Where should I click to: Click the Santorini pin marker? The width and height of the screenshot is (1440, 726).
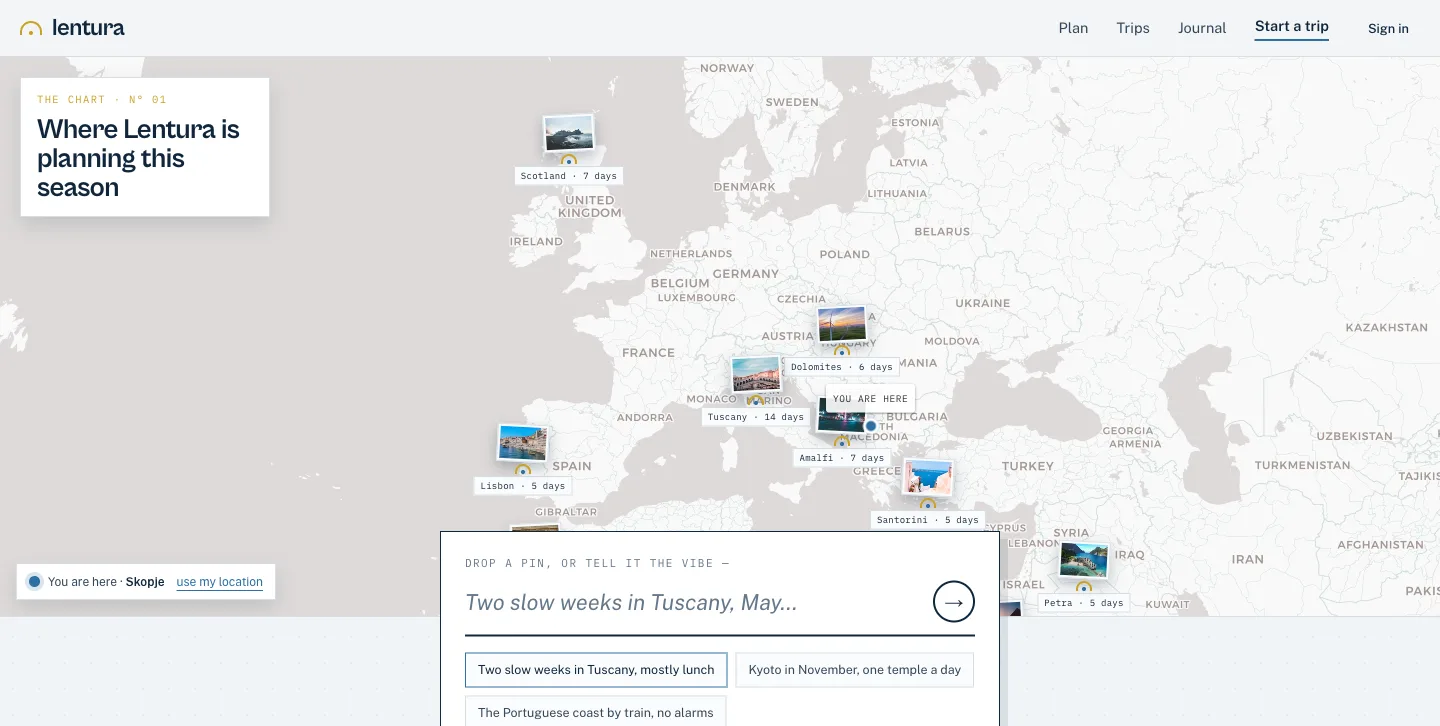(x=927, y=504)
